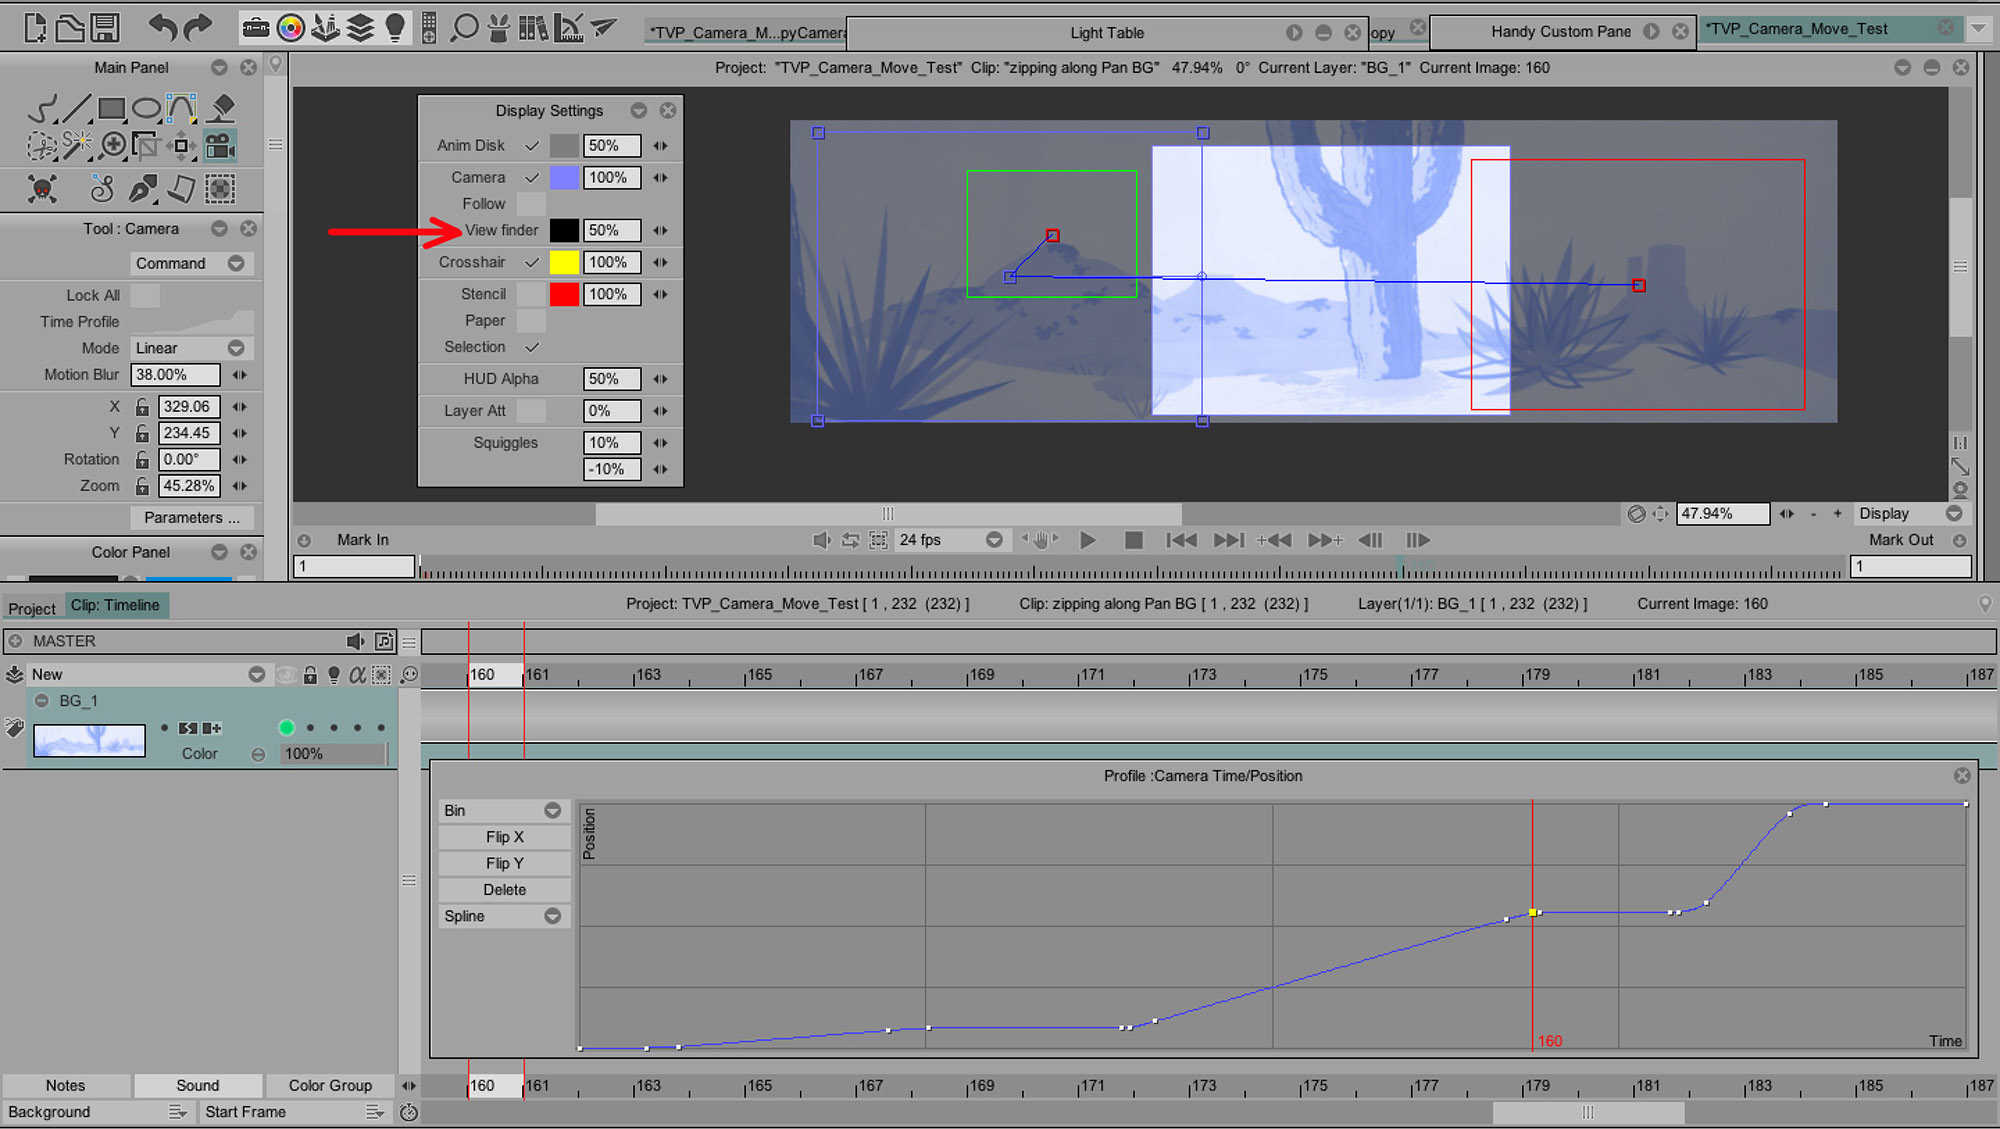Select the Handy Custom Pane tab
This screenshot has height=1129, width=2000.
pyautogui.click(x=1561, y=32)
